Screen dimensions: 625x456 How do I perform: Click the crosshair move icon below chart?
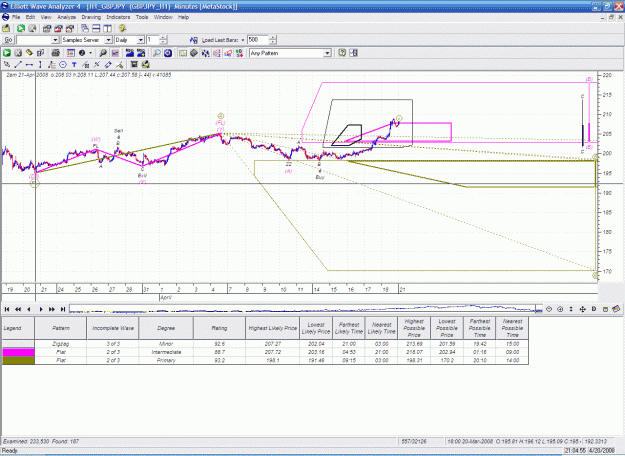[x=582, y=309]
